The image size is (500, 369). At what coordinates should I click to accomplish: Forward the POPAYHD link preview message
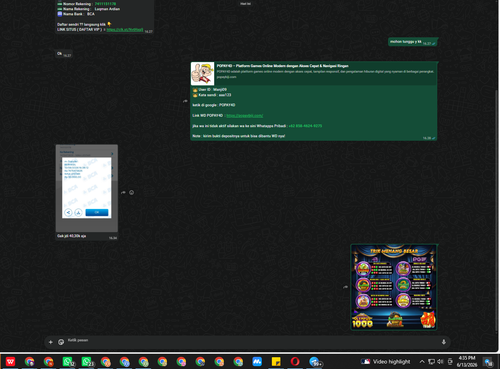click(185, 101)
